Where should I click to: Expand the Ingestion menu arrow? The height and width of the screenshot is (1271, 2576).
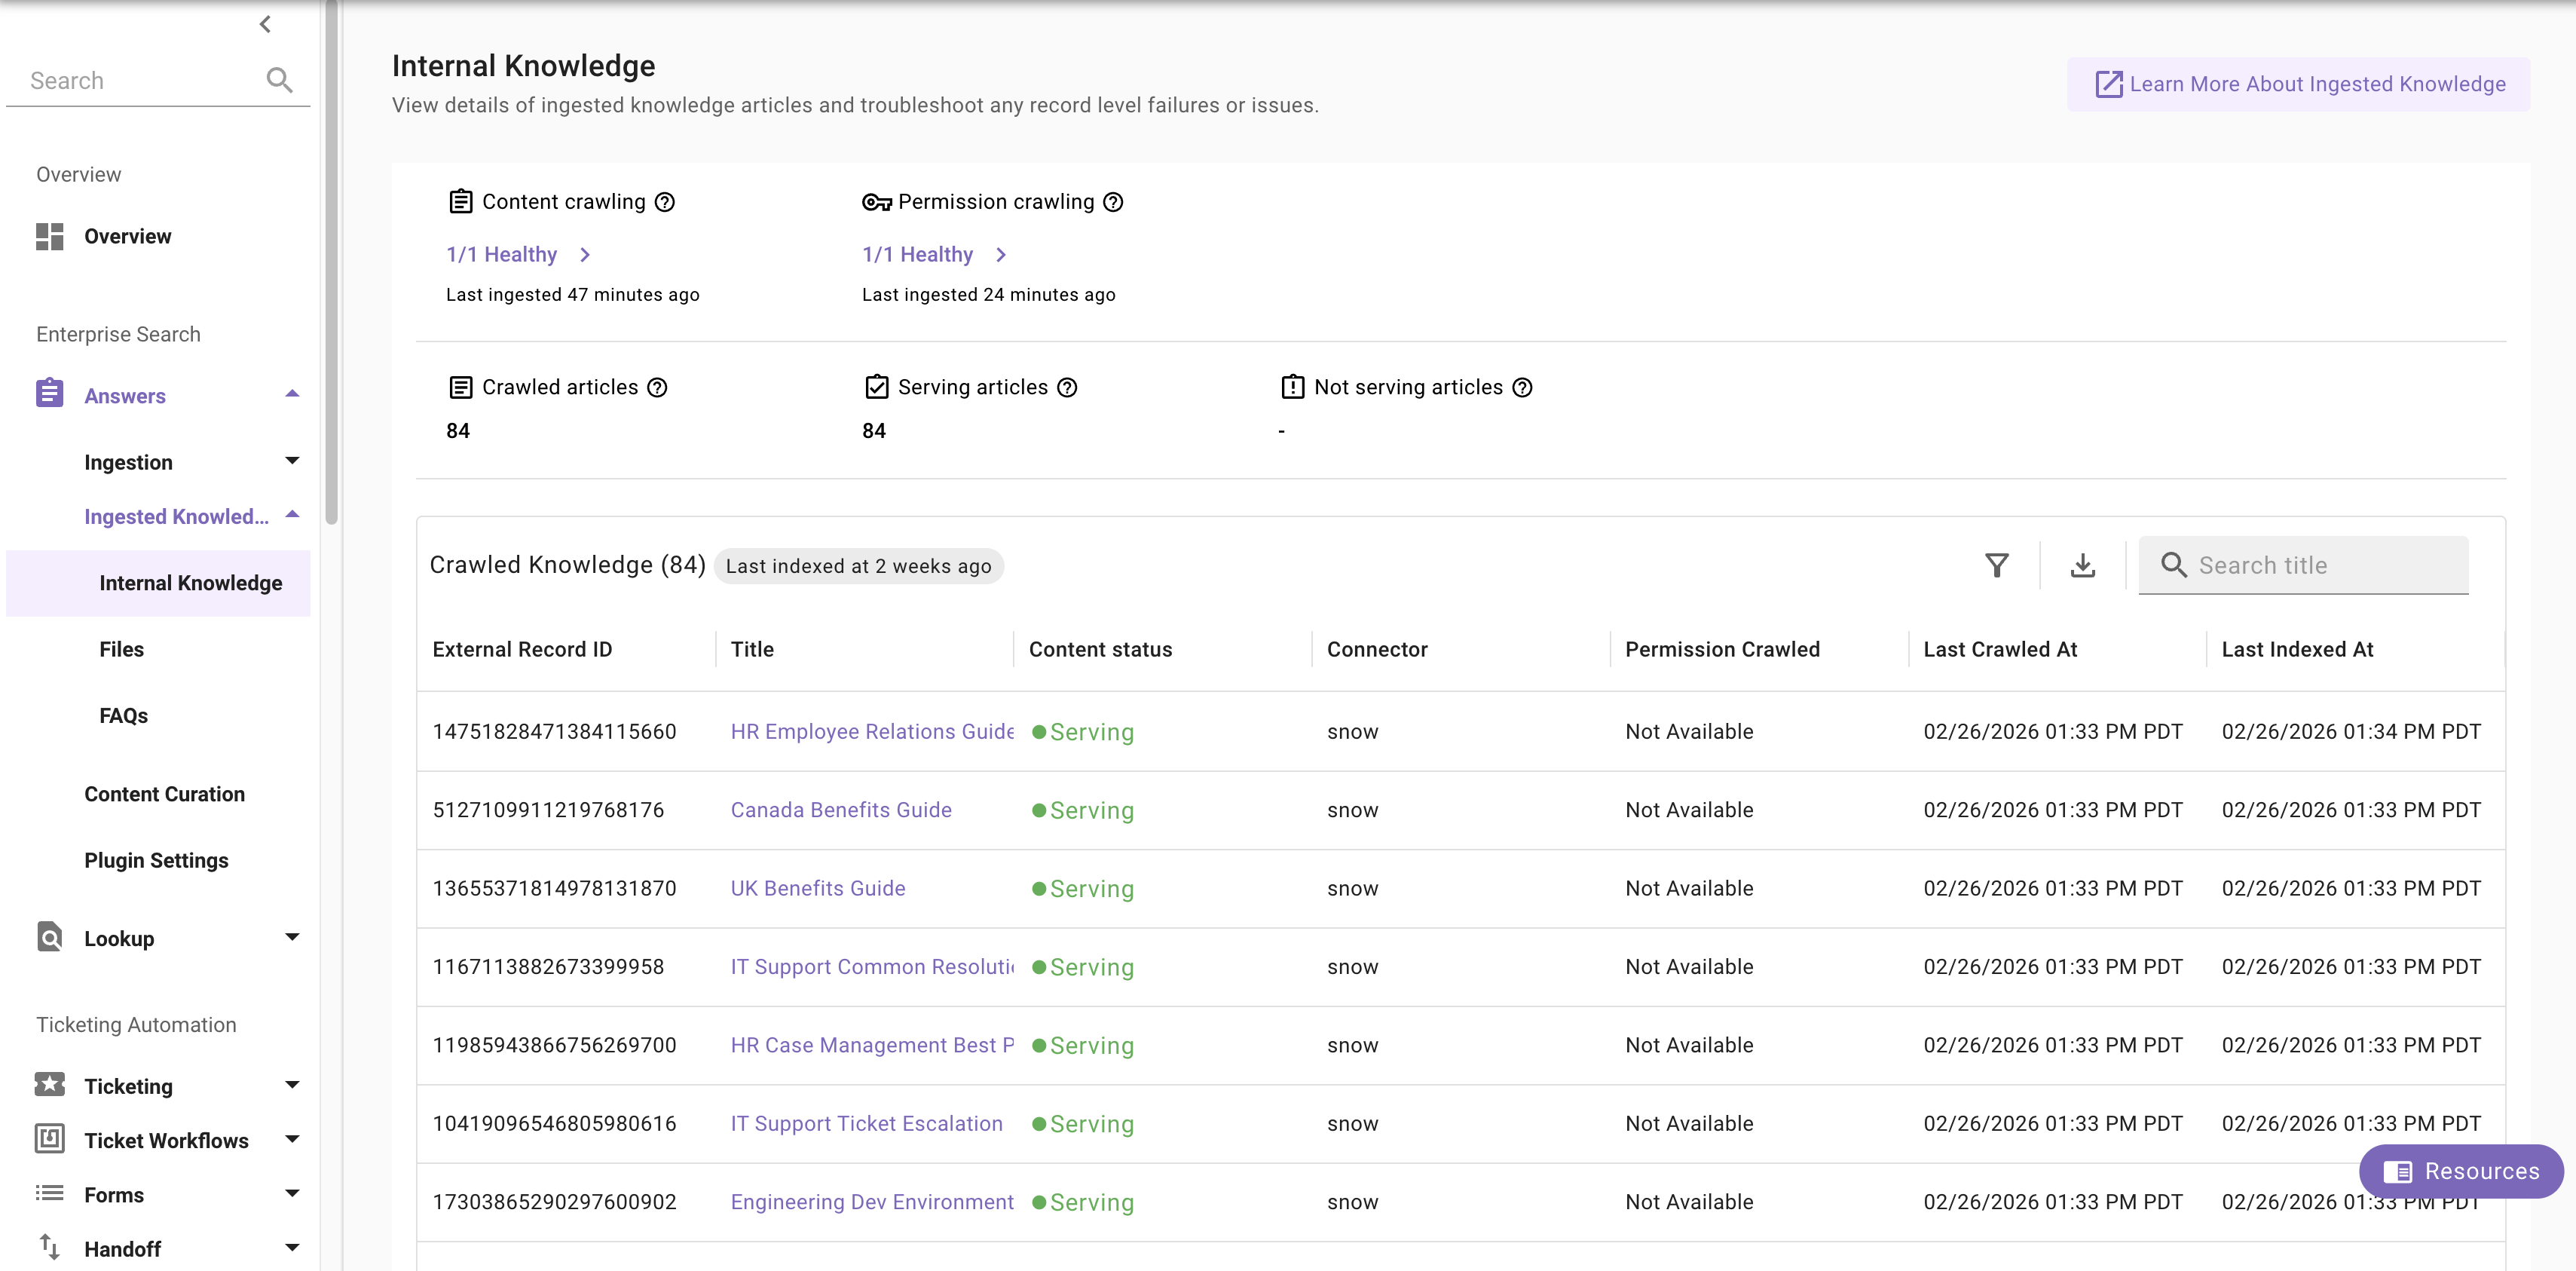pos(292,461)
